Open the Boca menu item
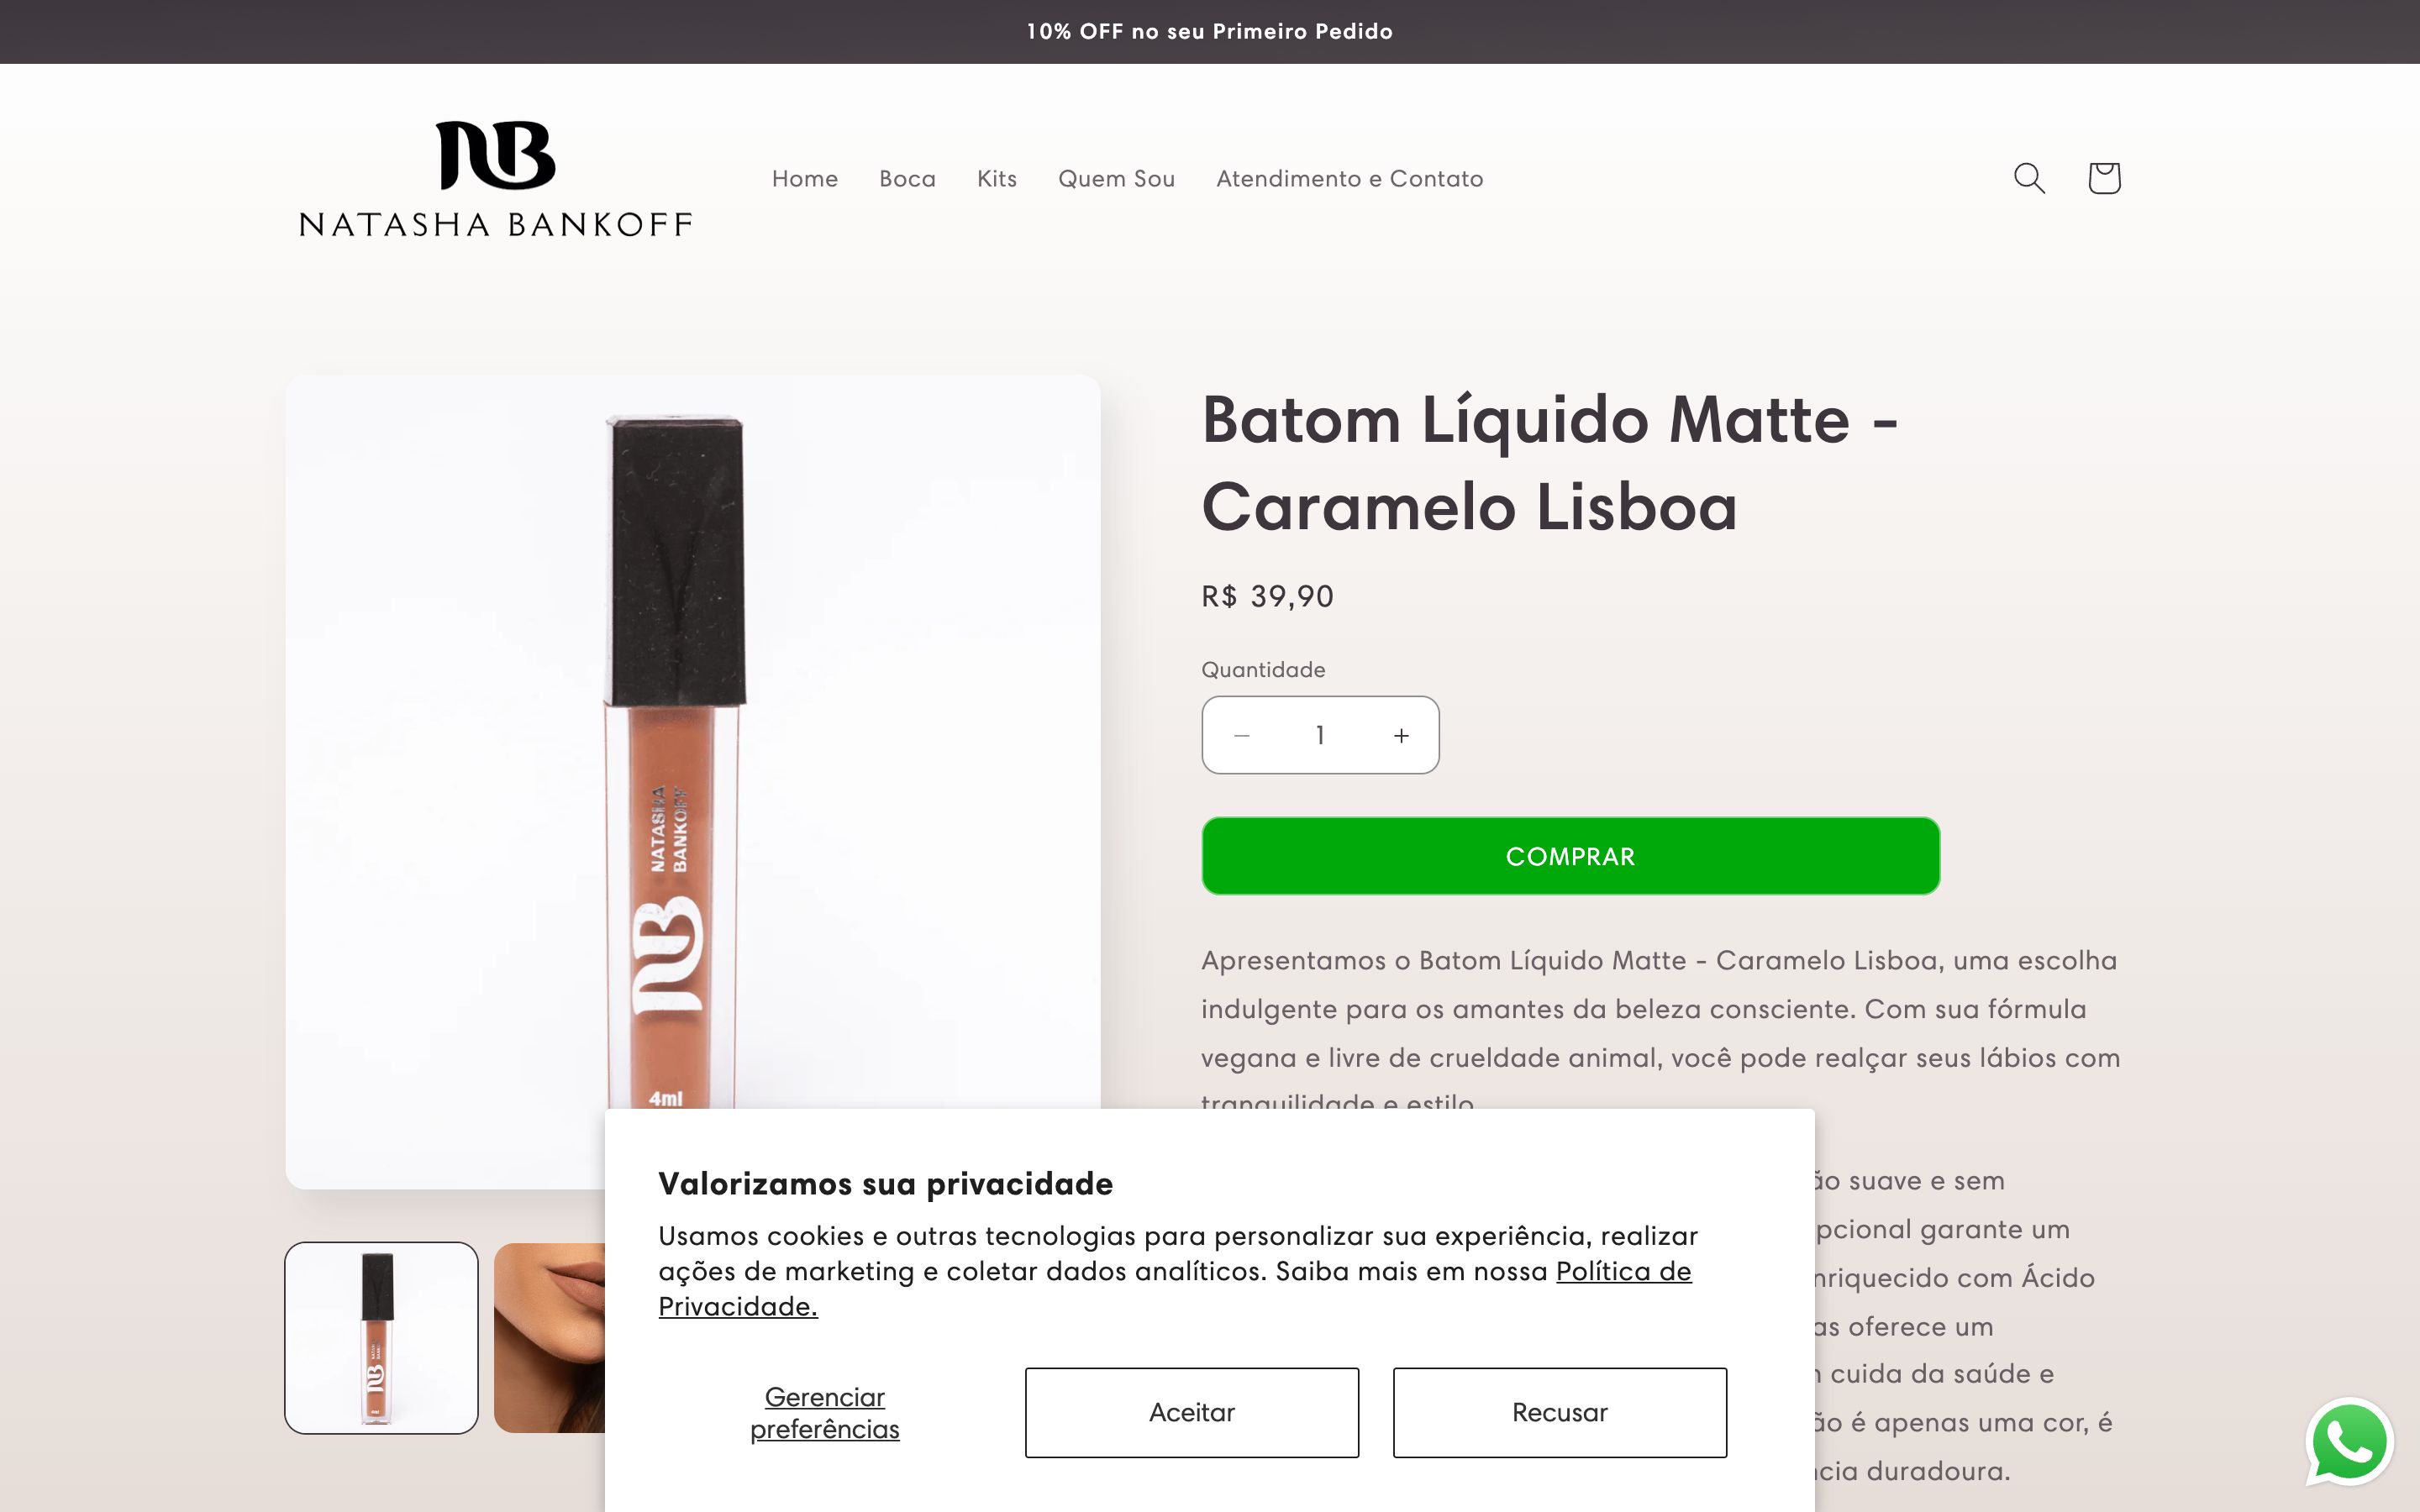 [907, 178]
